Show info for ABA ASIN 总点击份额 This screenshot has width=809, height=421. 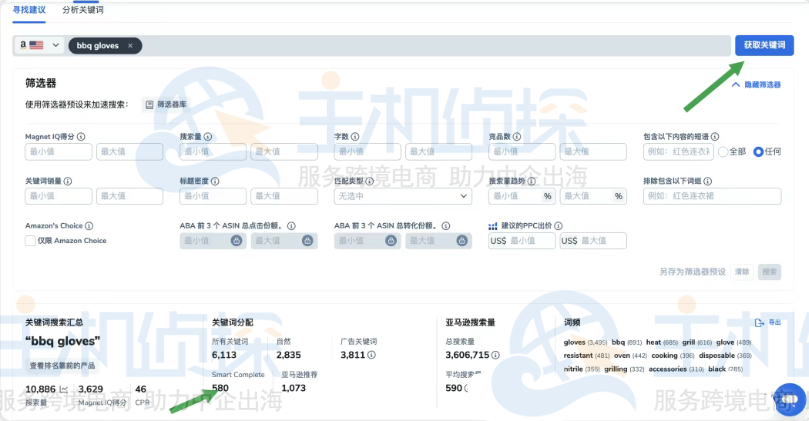[291, 226]
